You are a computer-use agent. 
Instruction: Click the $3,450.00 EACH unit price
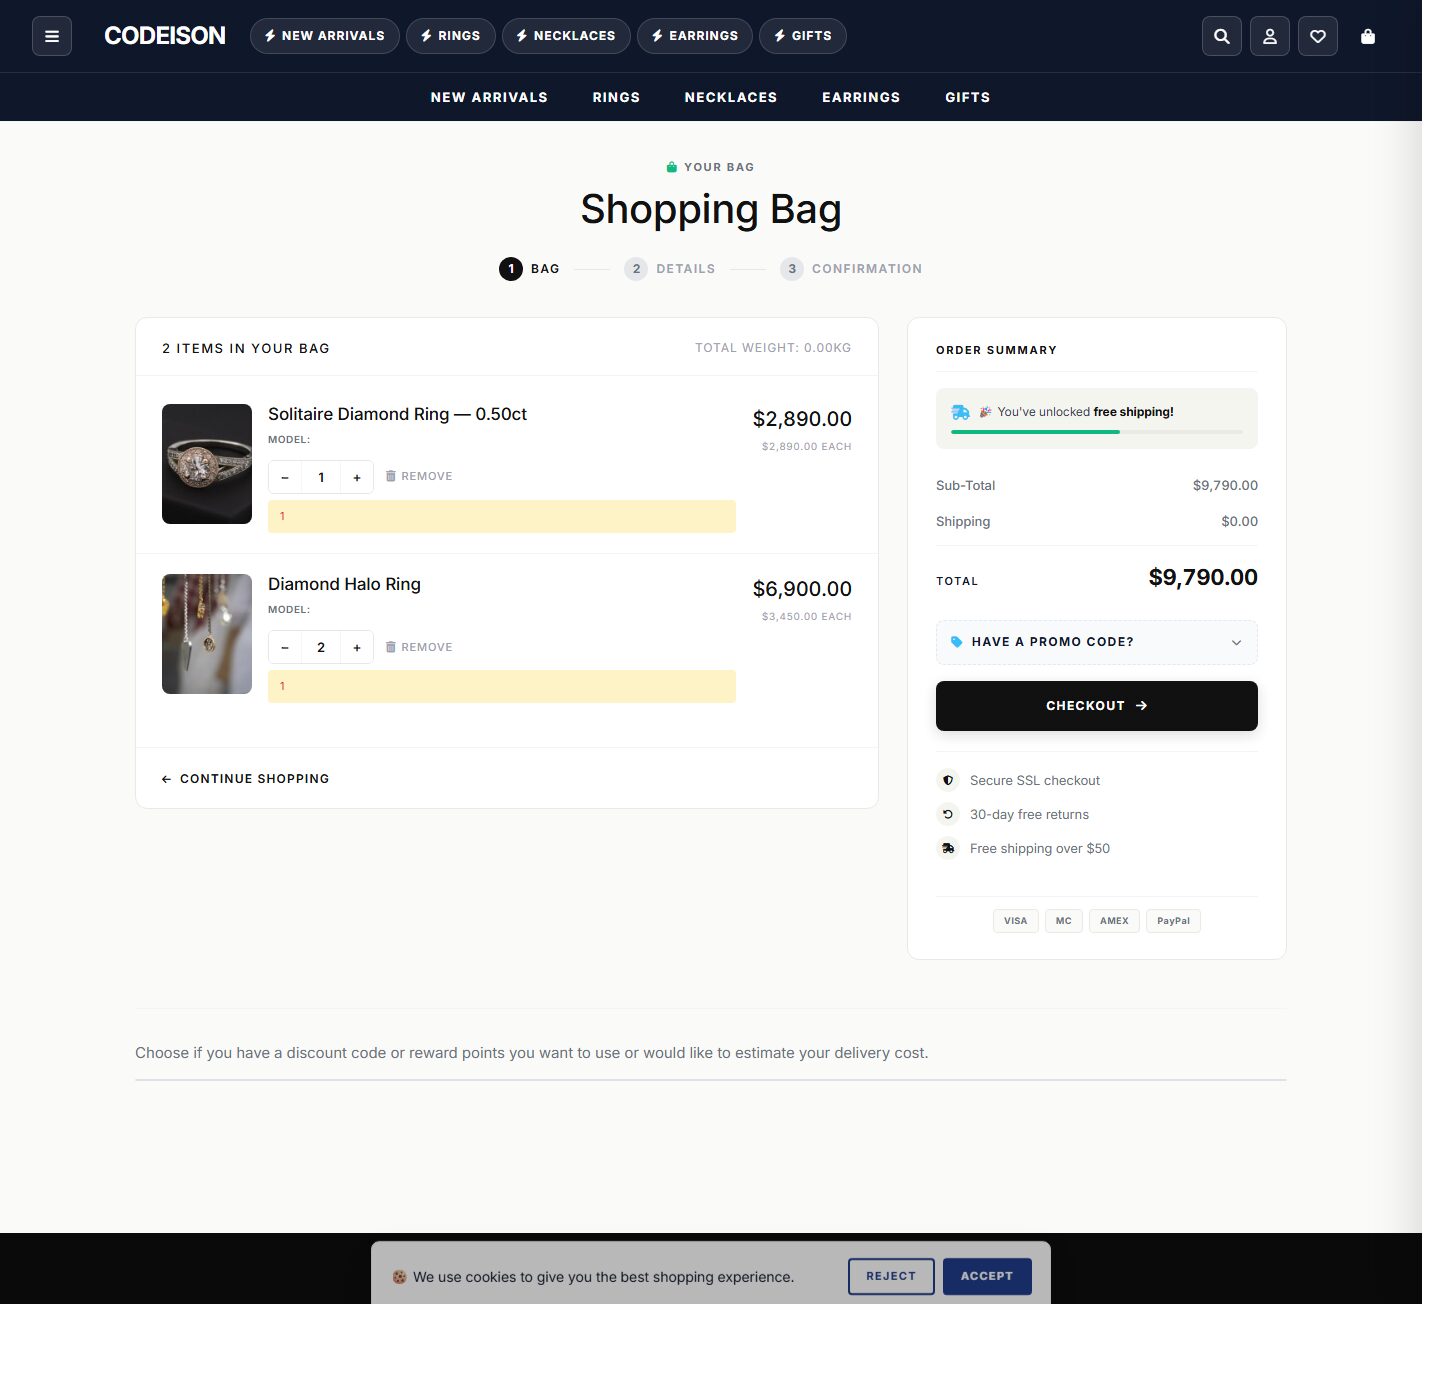[x=806, y=617]
